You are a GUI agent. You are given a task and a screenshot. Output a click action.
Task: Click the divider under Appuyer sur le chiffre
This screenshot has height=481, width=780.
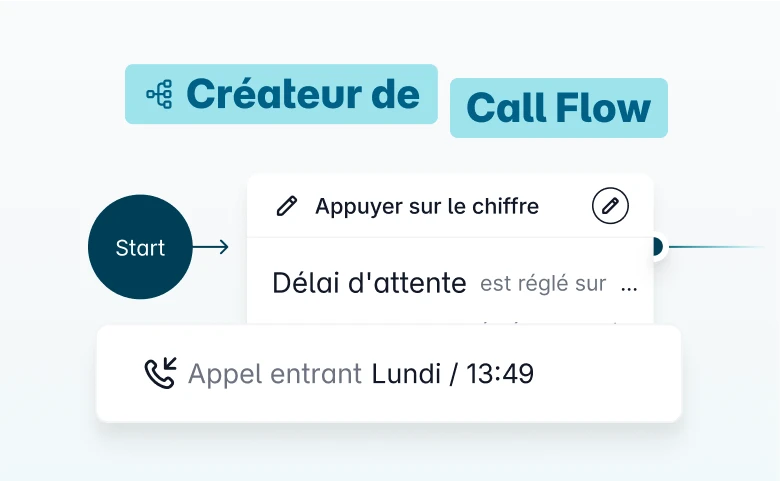(450, 238)
